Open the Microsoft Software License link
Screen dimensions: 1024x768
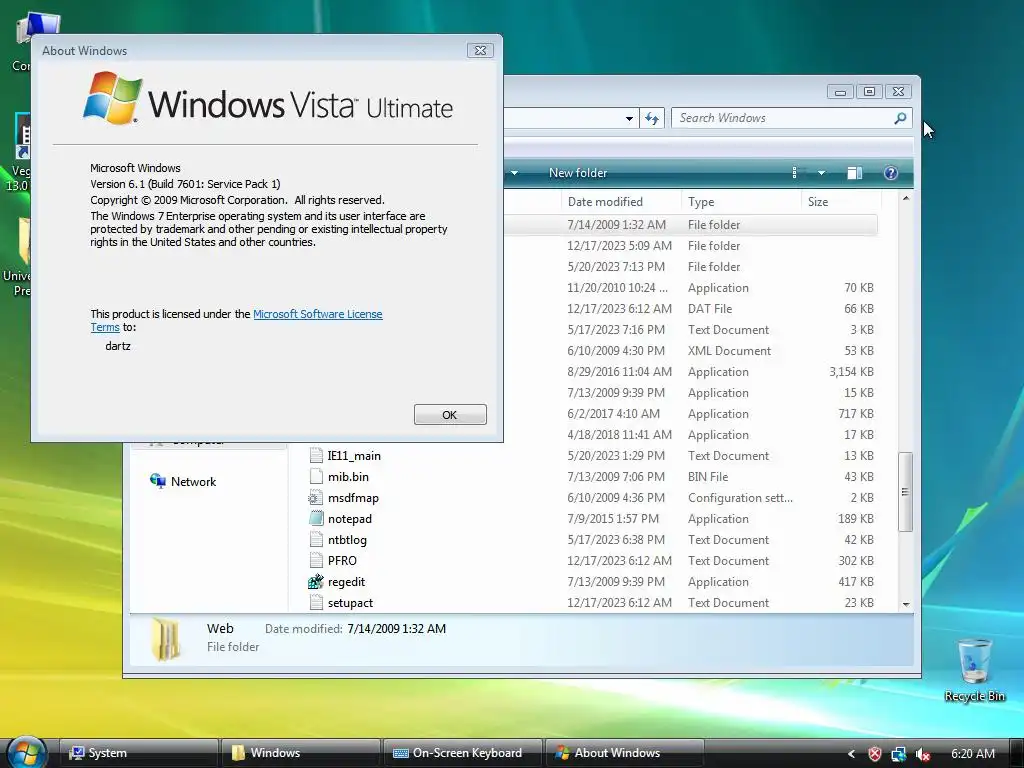tap(317, 314)
